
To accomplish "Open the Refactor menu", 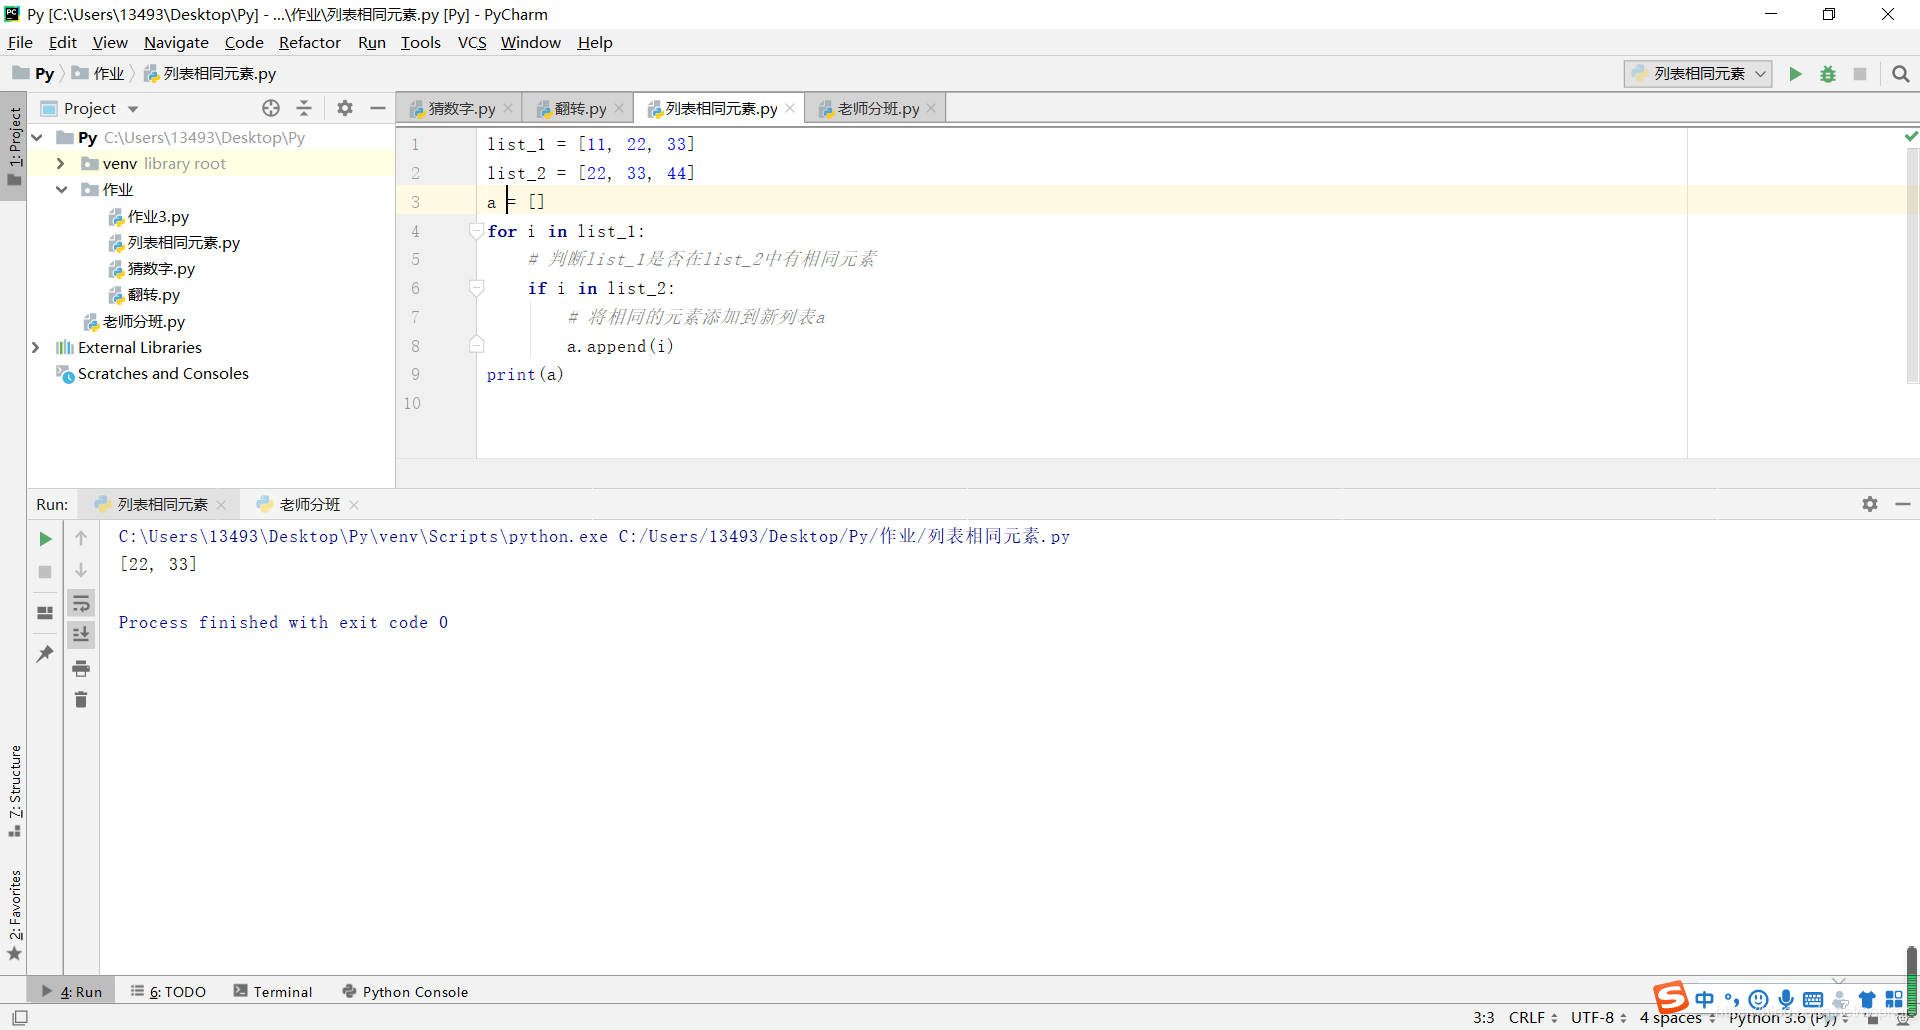I will [x=309, y=42].
